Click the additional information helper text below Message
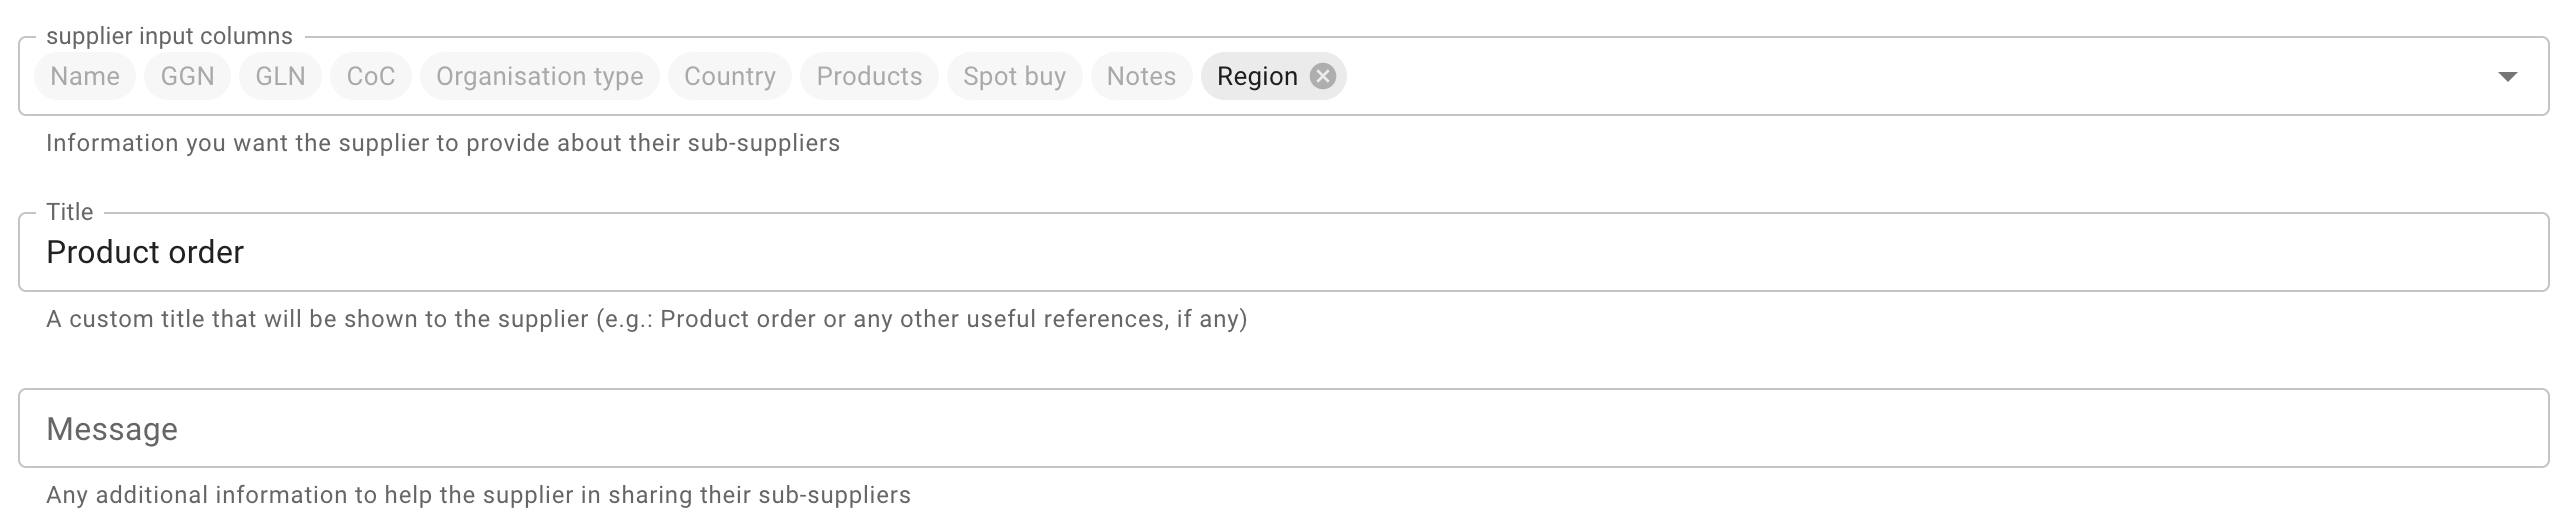2576x532 pixels. [x=479, y=495]
